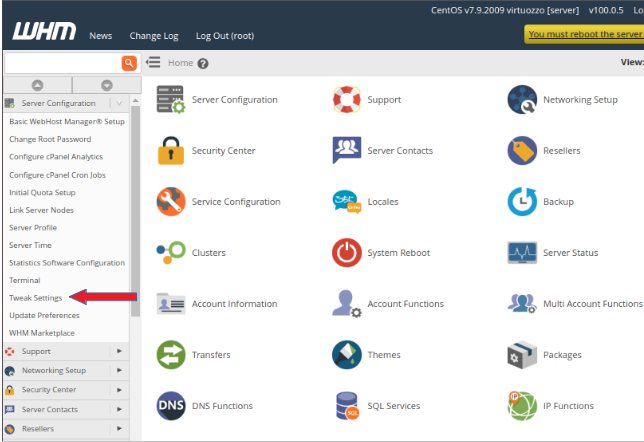Open the Account Functions user icon
This screenshot has height=442, width=644.
pos(347,304)
